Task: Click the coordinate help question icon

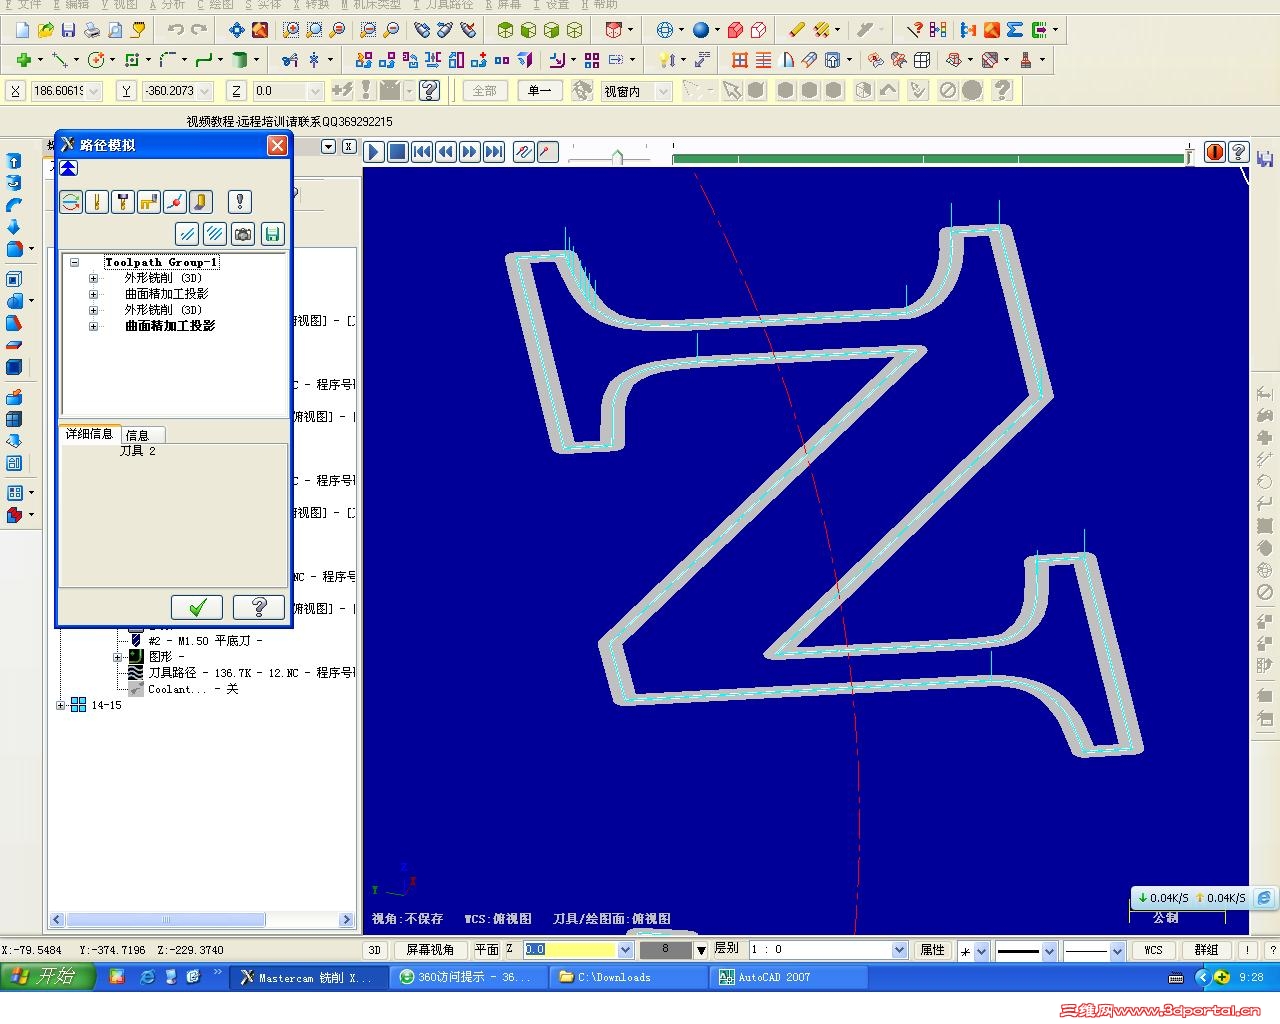Action: 429,91
